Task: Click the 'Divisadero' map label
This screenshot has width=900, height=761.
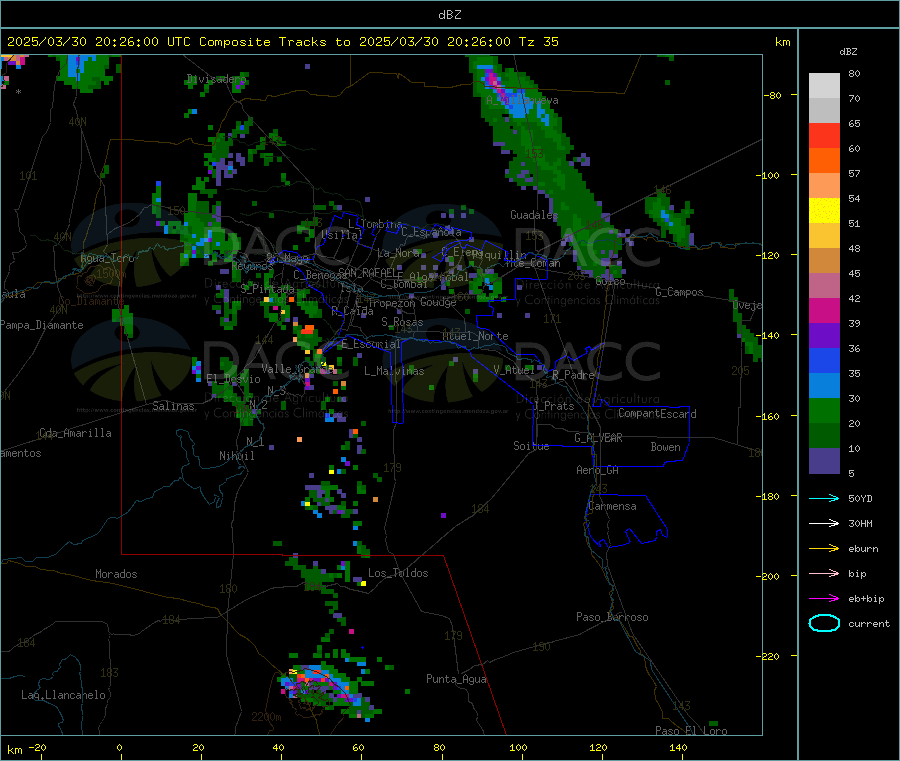Action: pos(216,79)
